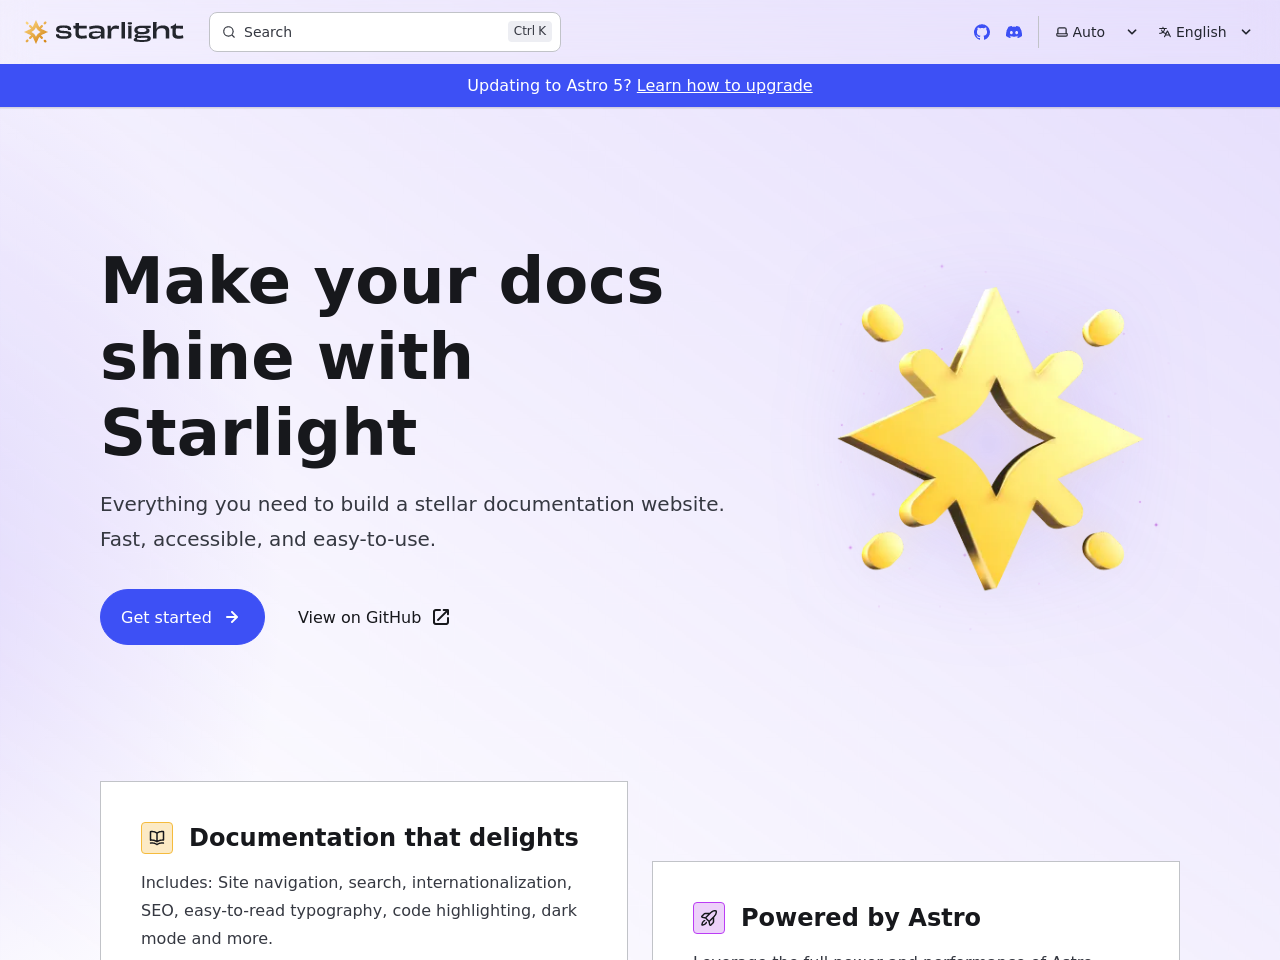Click the magnifier icon in search box
The height and width of the screenshot is (960, 1280).
click(x=229, y=32)
